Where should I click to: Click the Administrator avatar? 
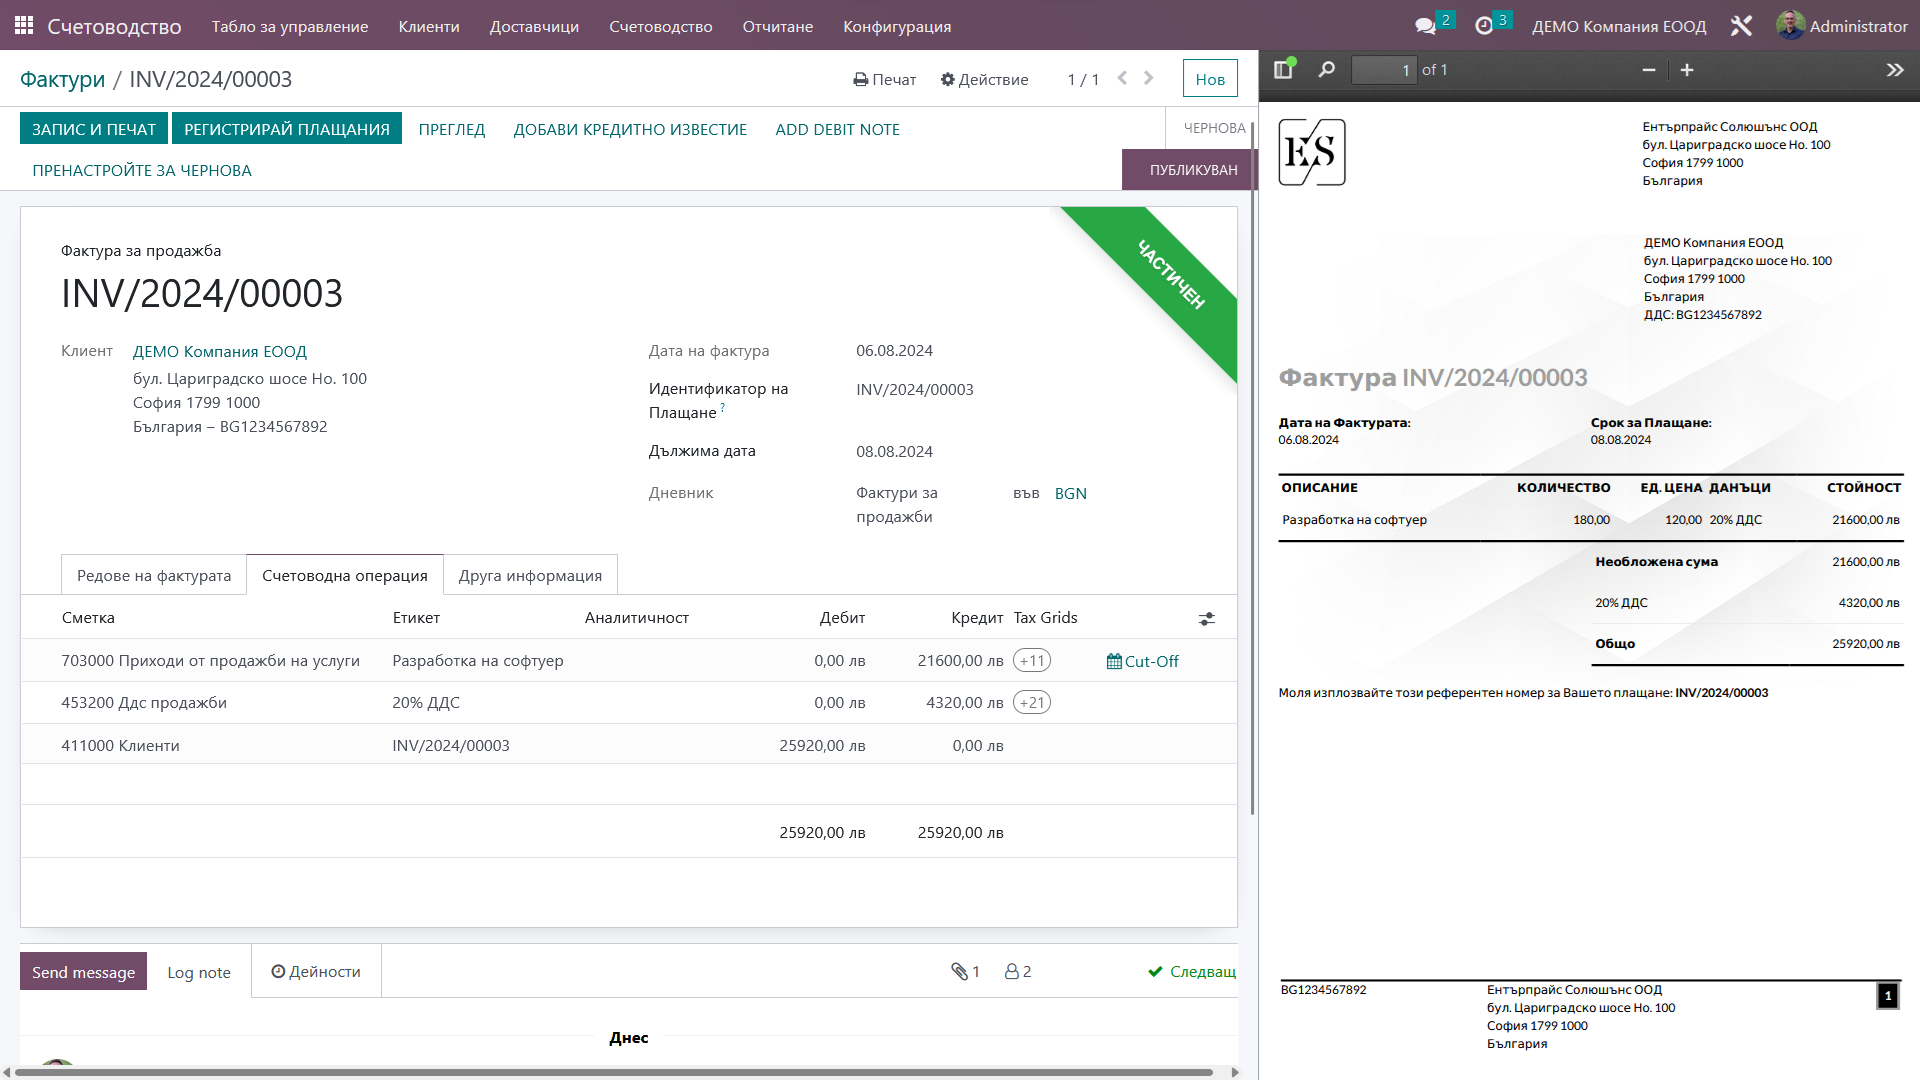point(1790,26)
